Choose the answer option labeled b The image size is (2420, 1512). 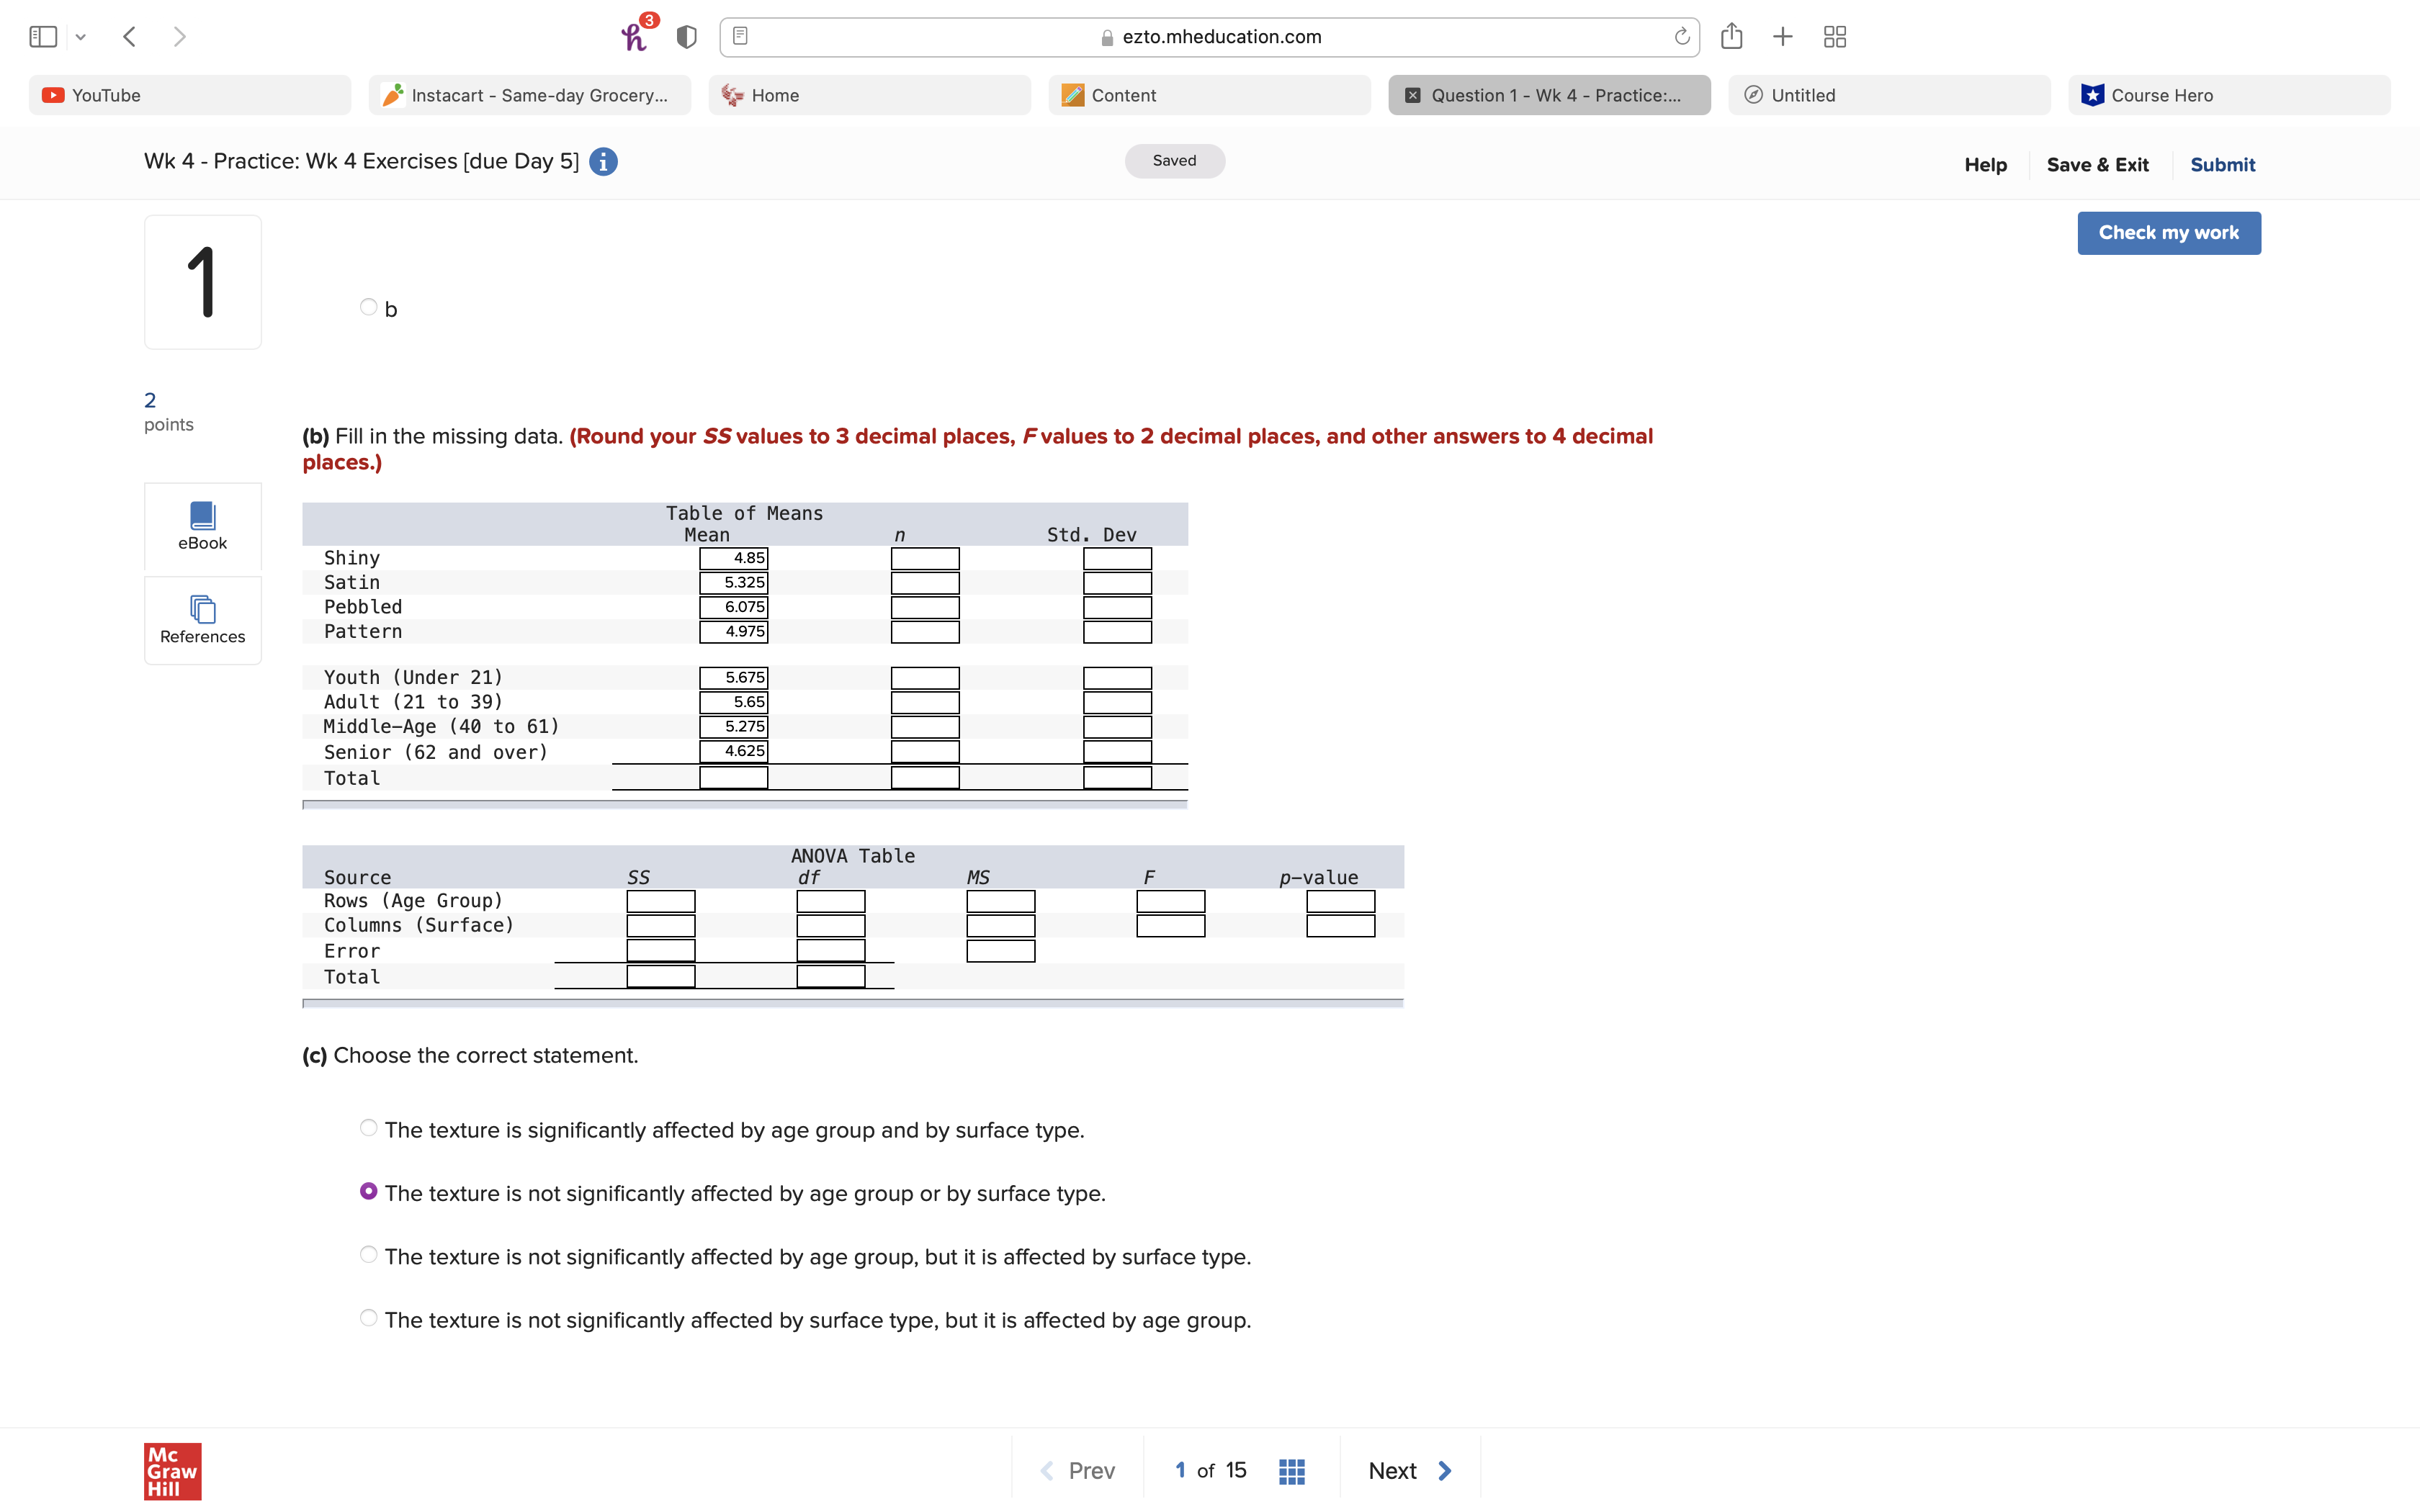367,306
